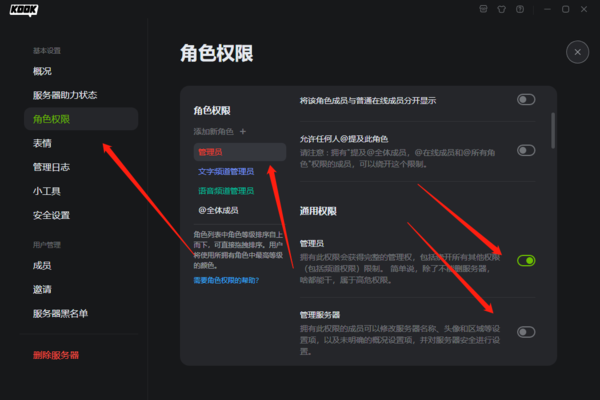This screenshot has height=400, width=600.
Task: Open the shirt-shaped skin icon
Action: click(502, 9)
